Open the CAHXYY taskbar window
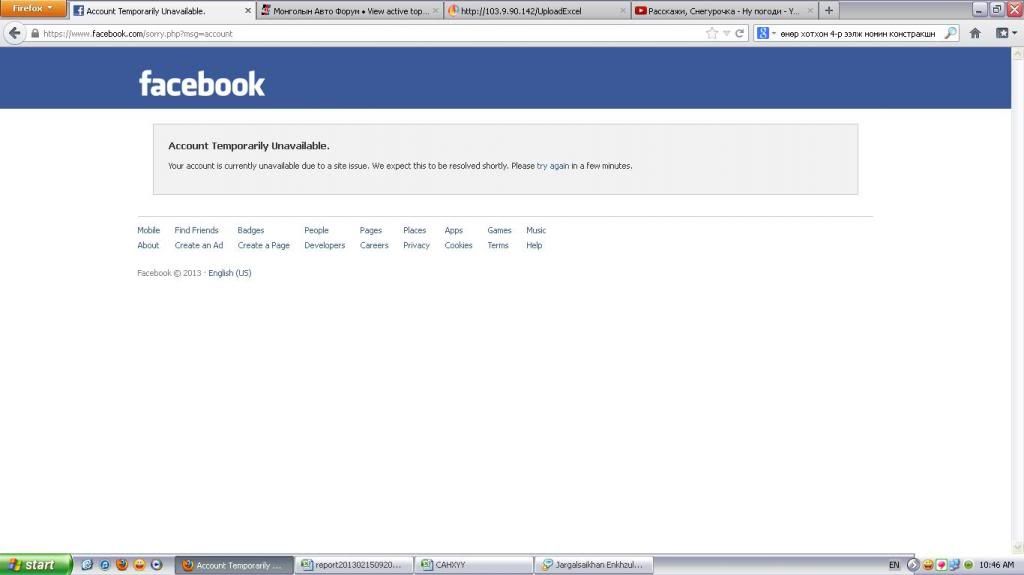This screenshot has height=575, width=1024. tap(474, 565)
